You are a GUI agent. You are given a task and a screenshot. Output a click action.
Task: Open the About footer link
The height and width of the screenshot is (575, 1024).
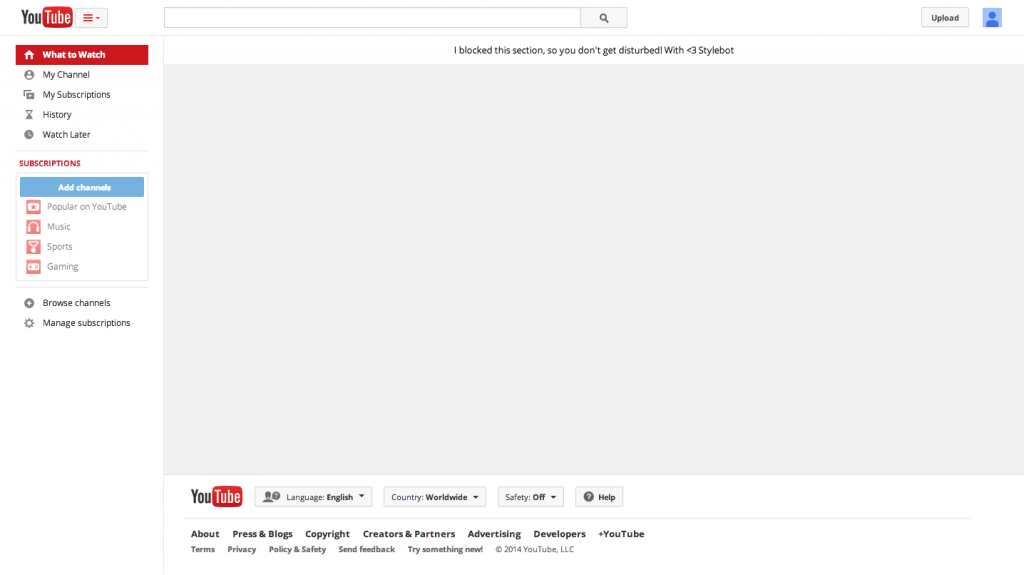tap(205, 534)
